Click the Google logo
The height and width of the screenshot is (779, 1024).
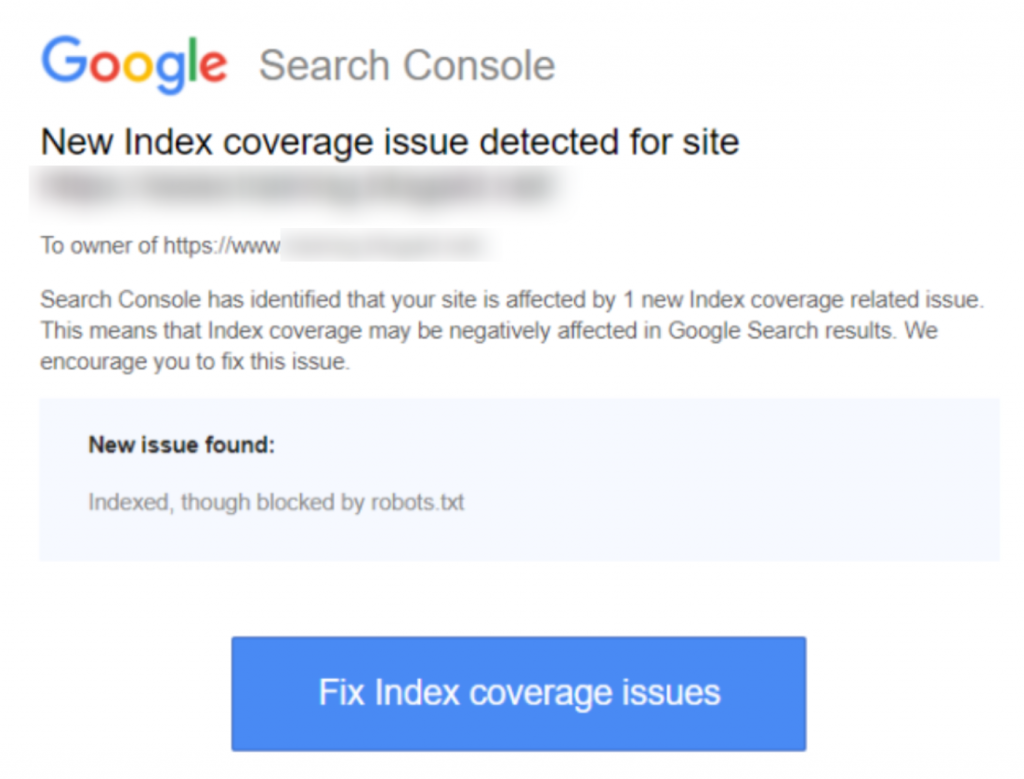[x=134, y=64]
